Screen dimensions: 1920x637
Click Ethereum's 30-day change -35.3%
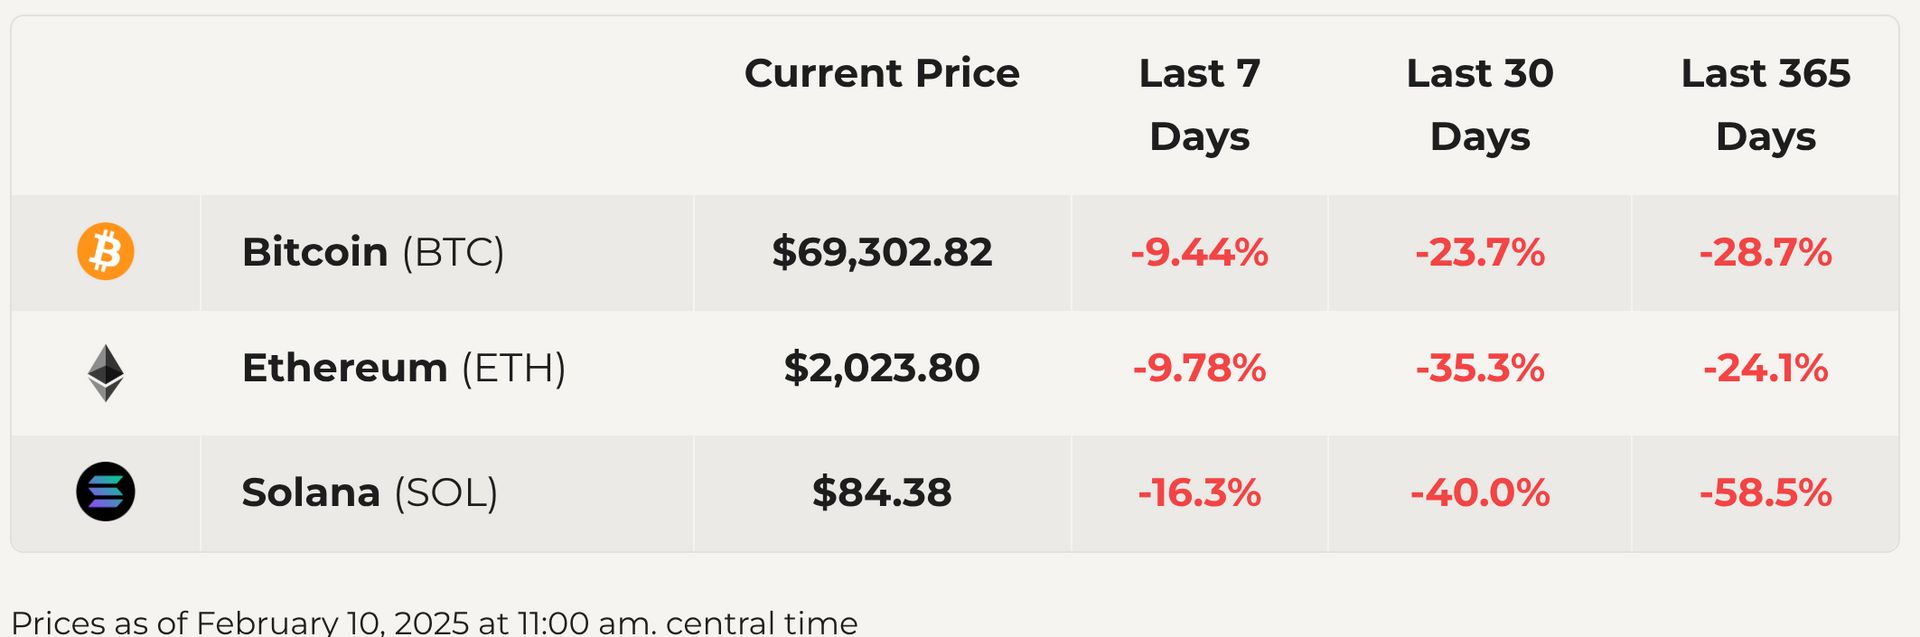[1479, 368]
